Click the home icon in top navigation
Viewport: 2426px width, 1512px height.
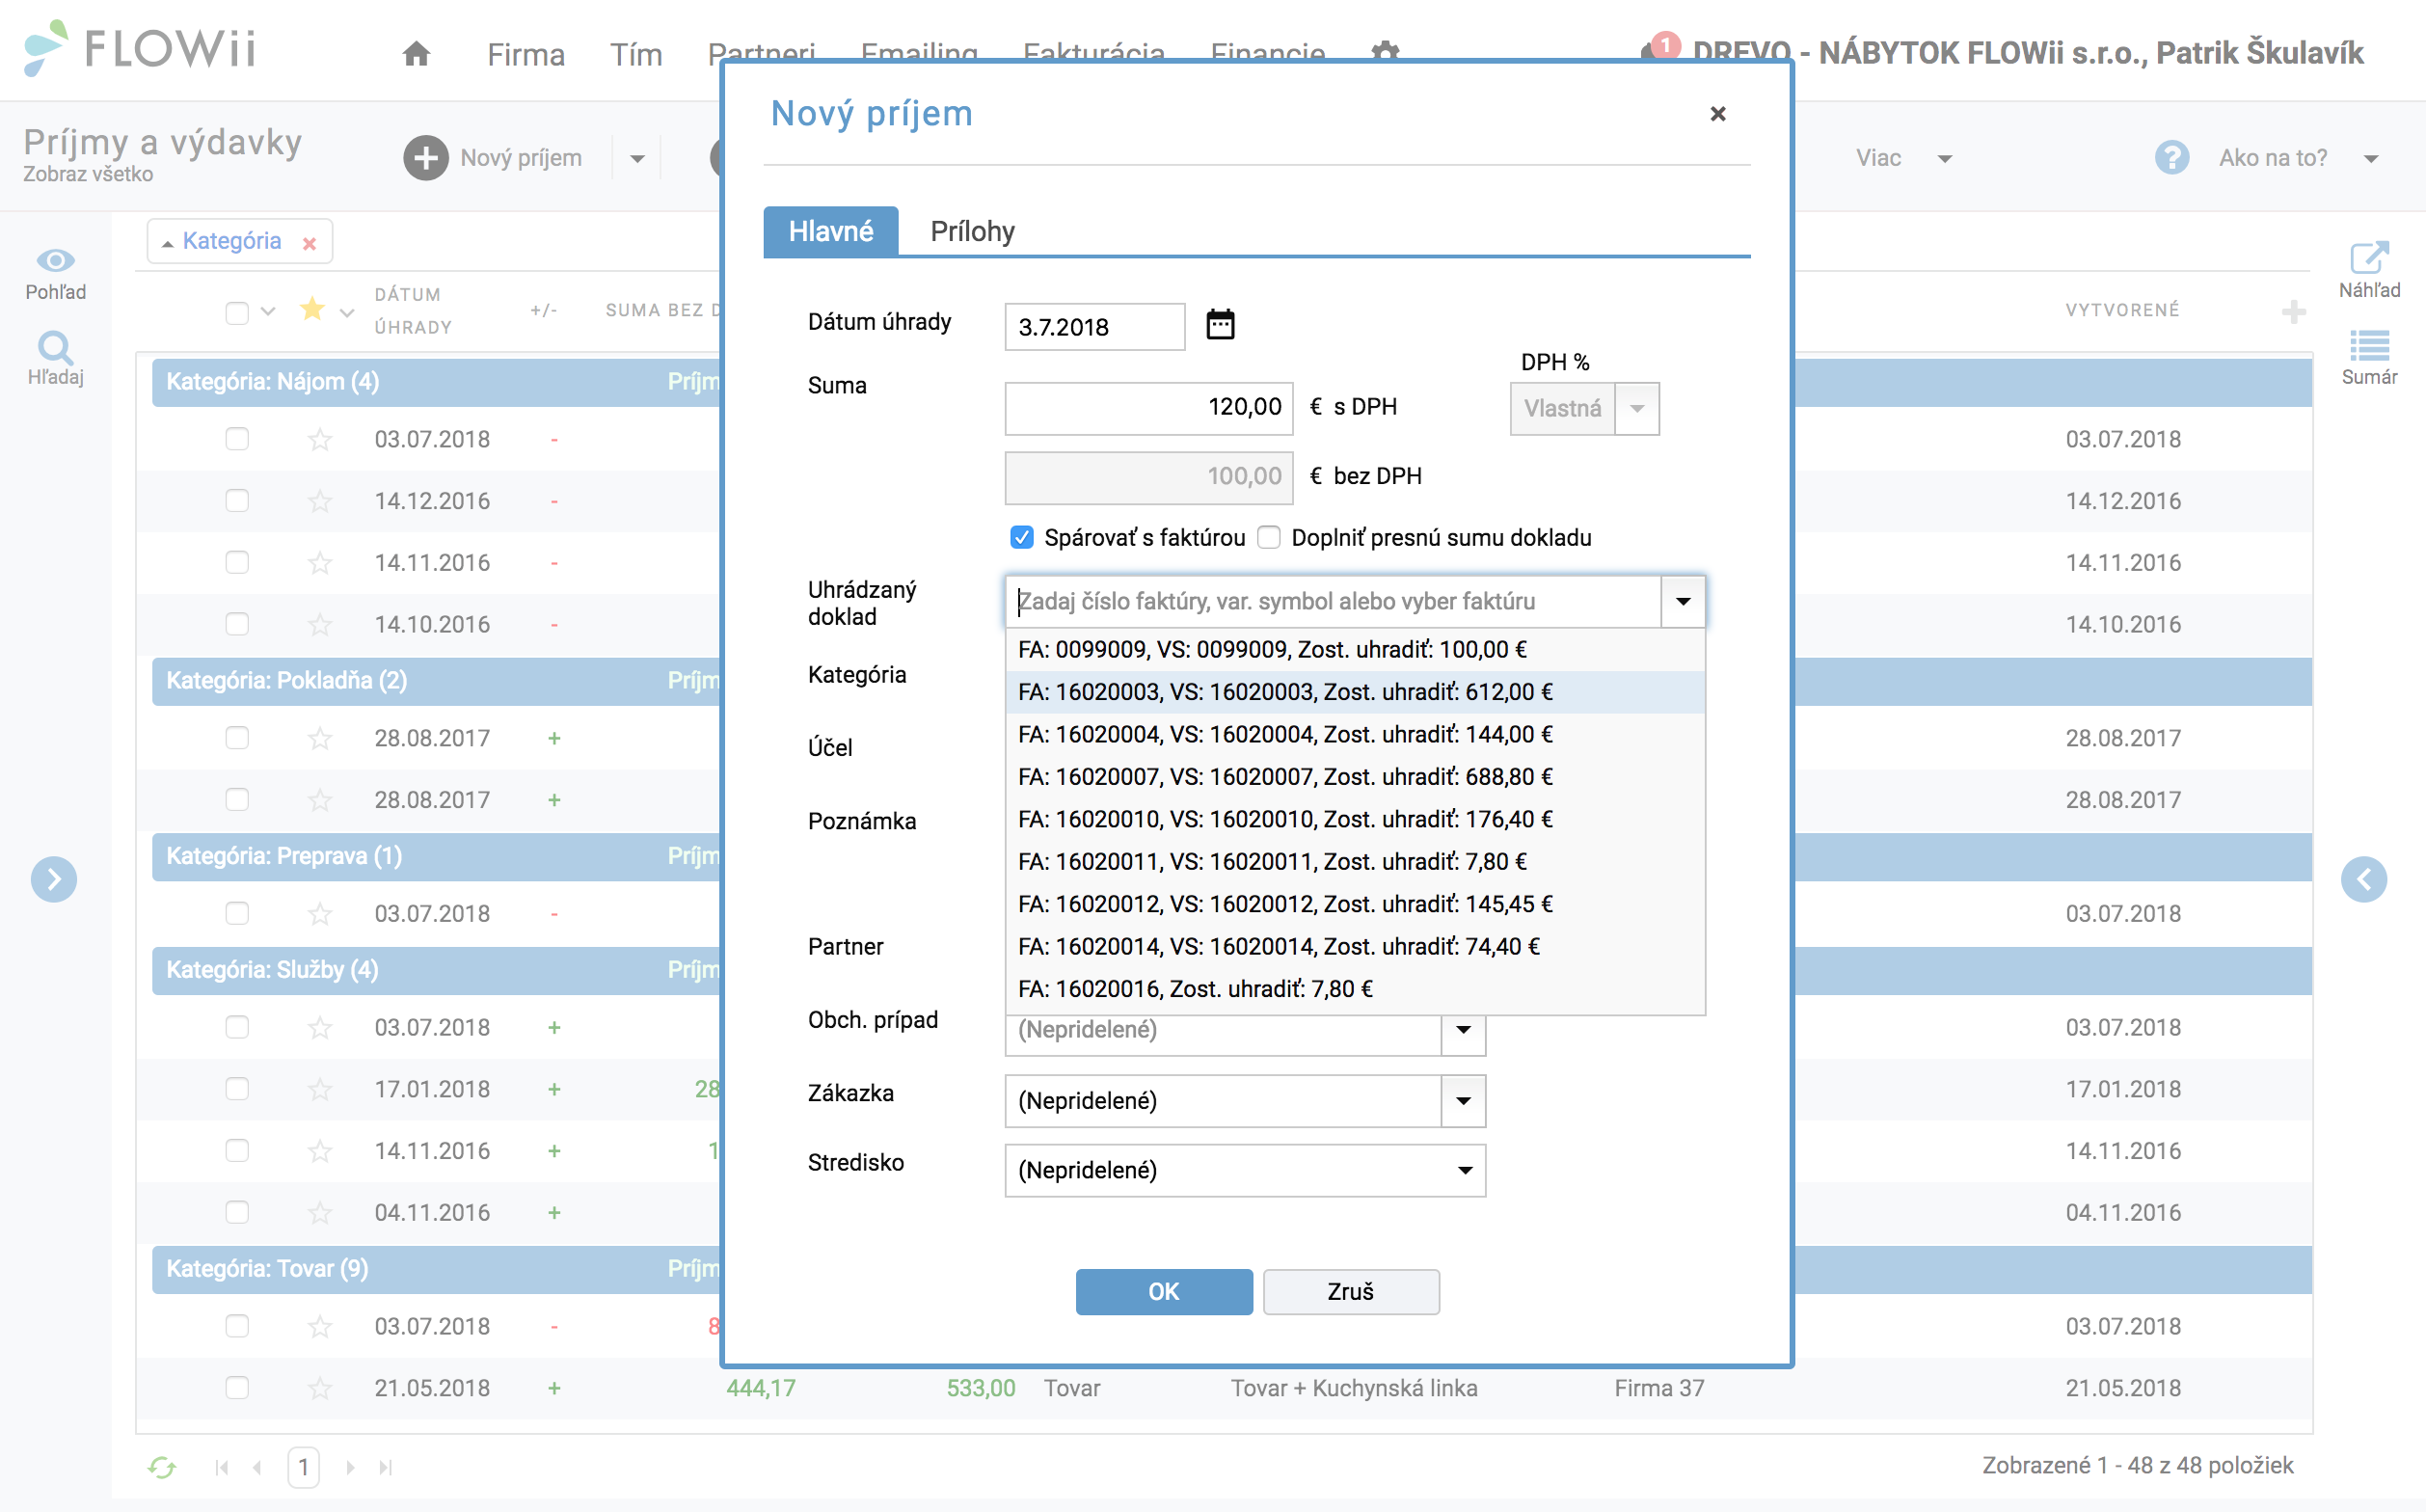(416, 53)
